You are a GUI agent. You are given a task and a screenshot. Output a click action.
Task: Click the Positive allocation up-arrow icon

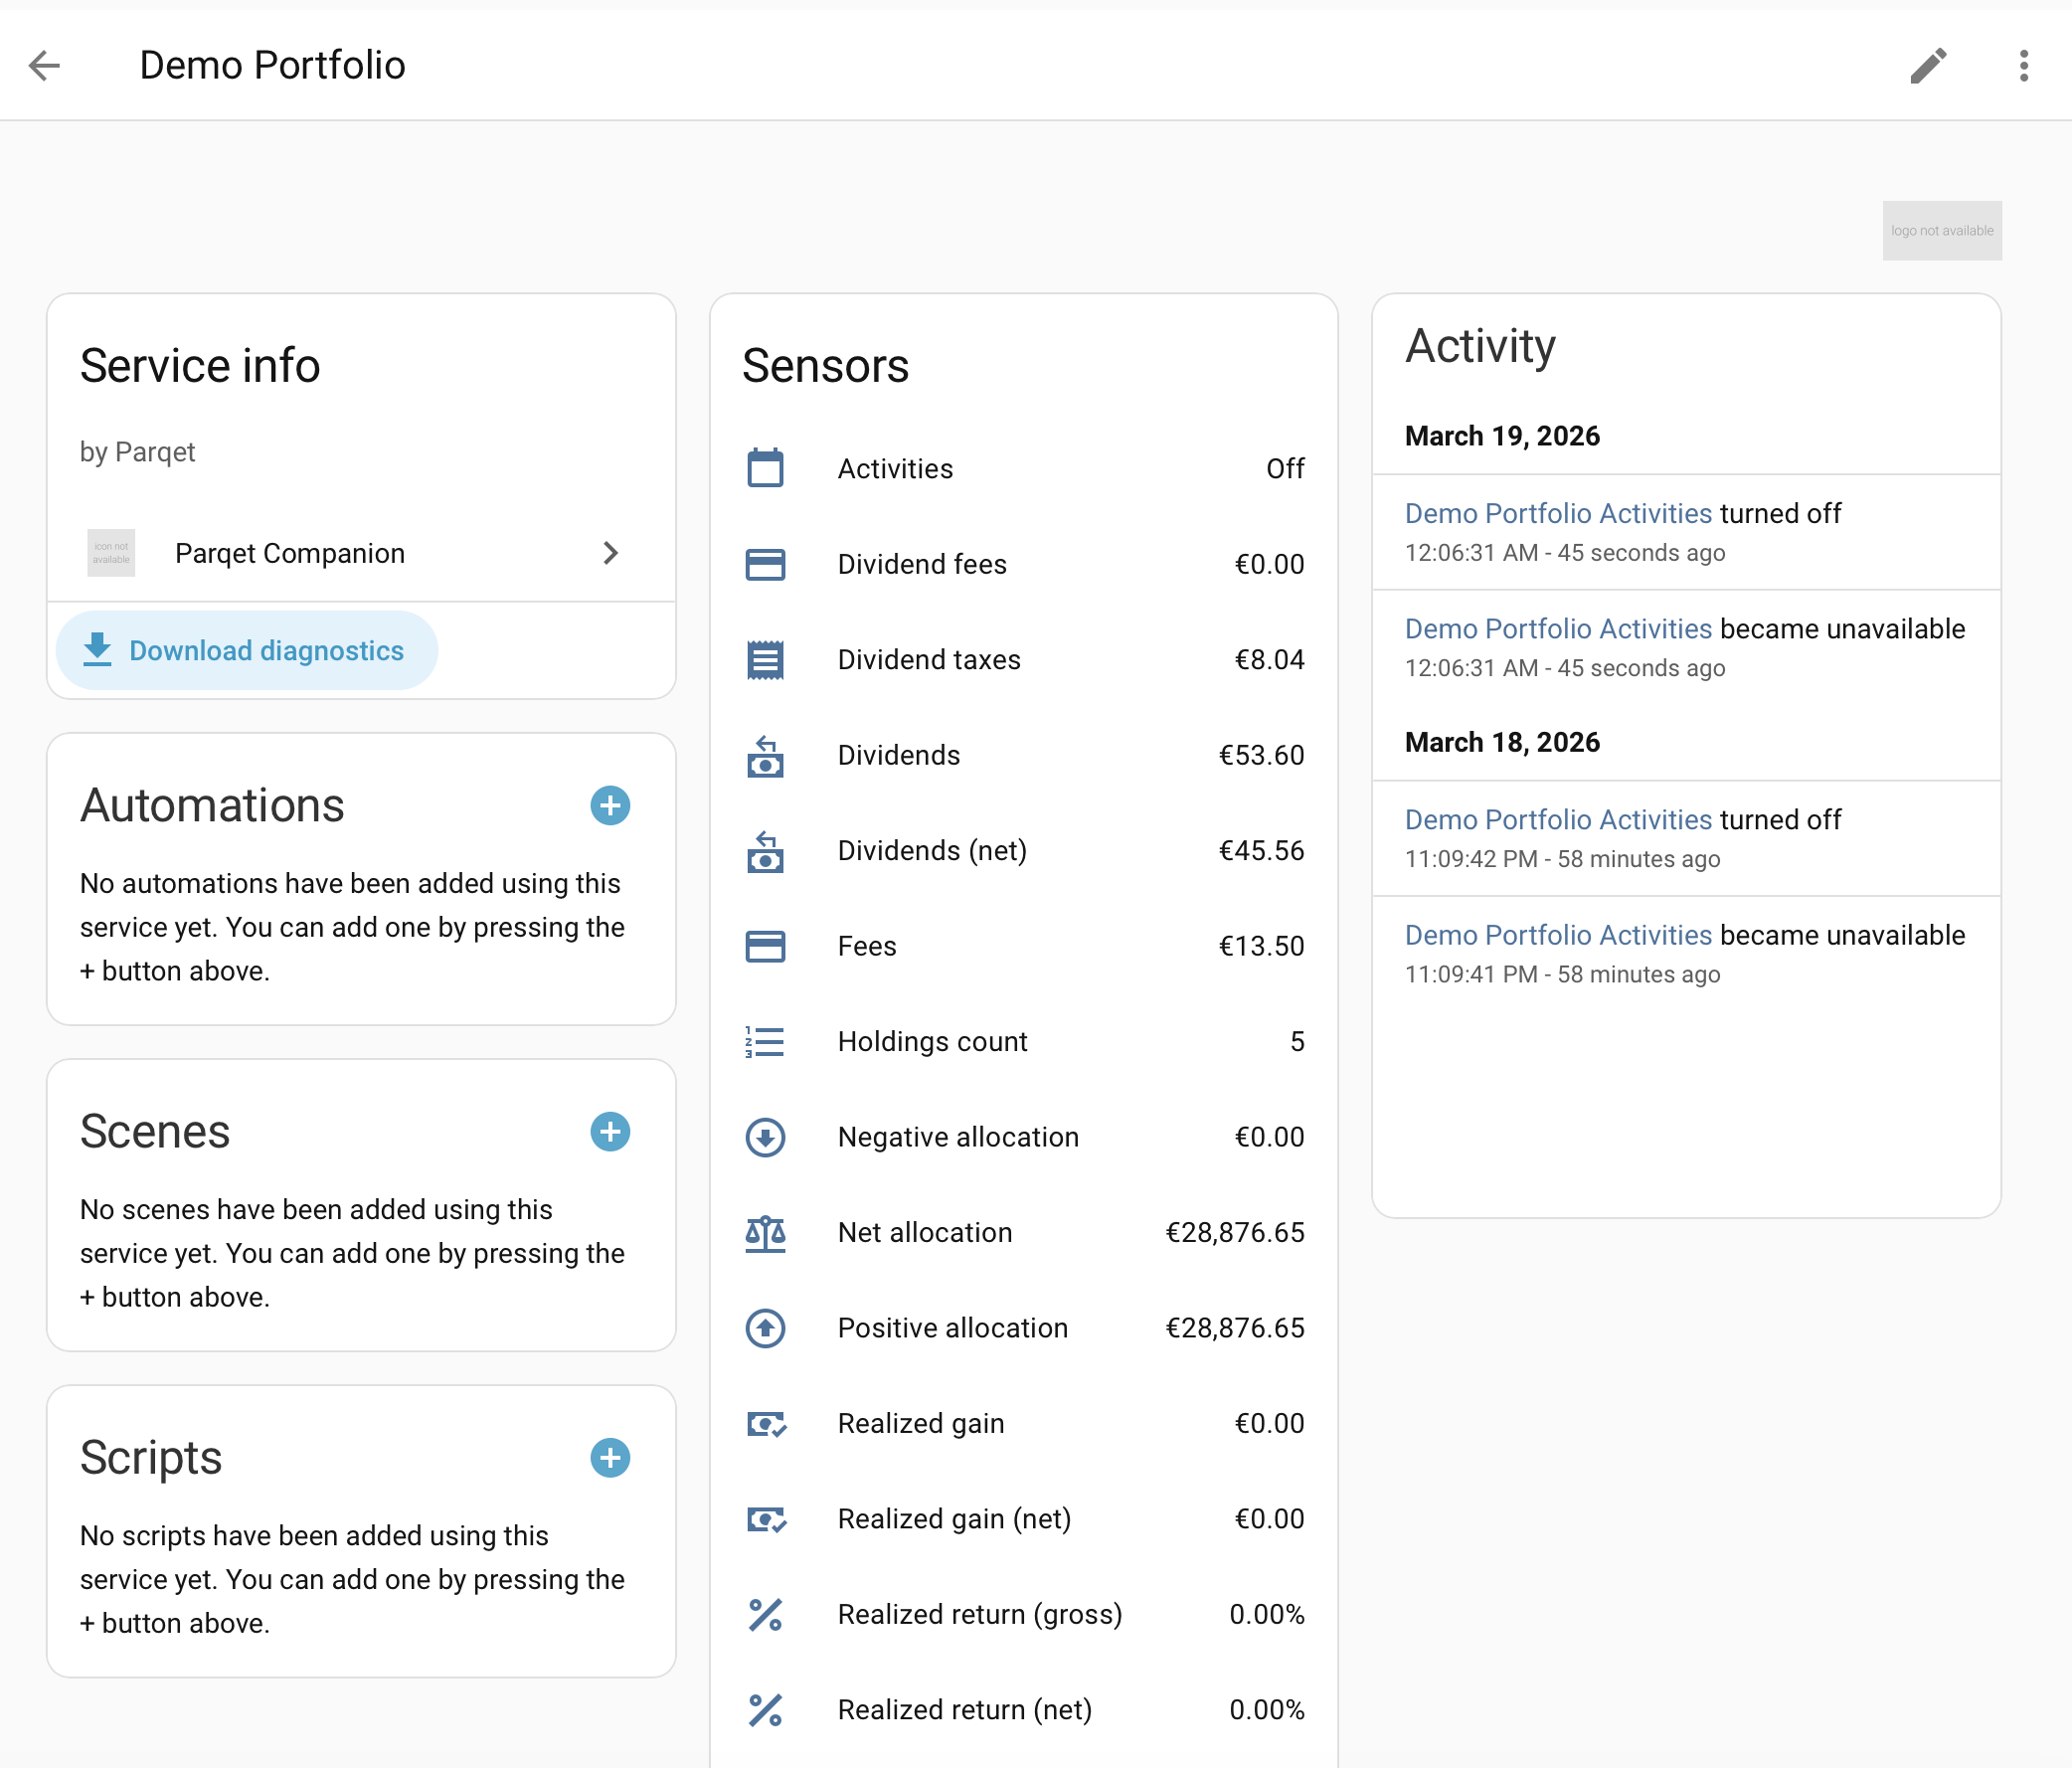(x=765, y=1328)
